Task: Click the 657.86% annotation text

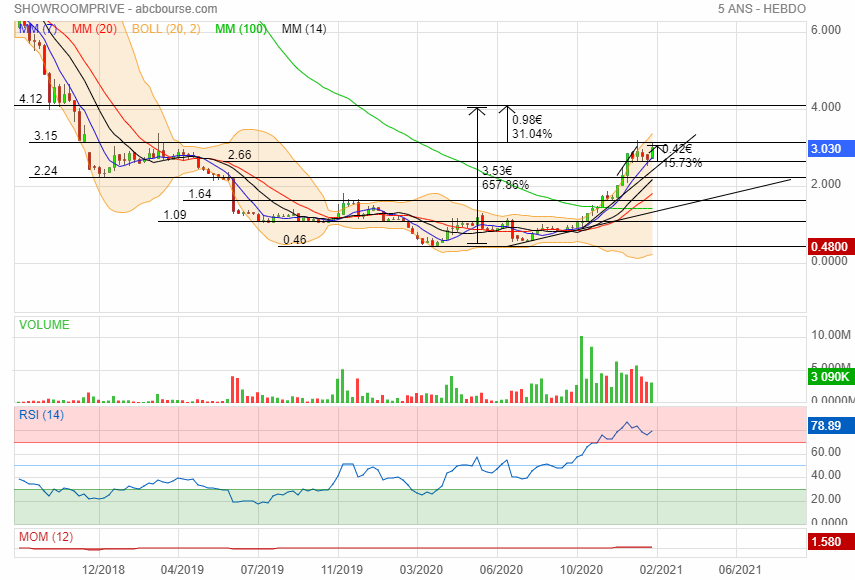Action: pos(505,185)
